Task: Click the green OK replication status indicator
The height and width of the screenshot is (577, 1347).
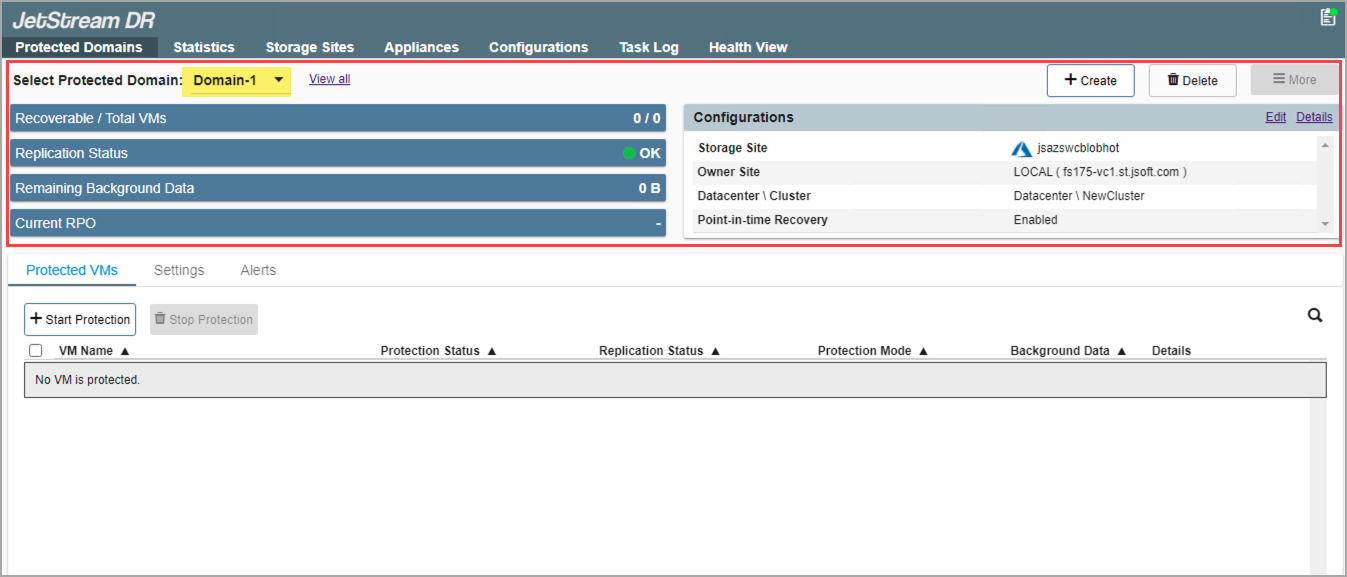Action: [629, 154]
